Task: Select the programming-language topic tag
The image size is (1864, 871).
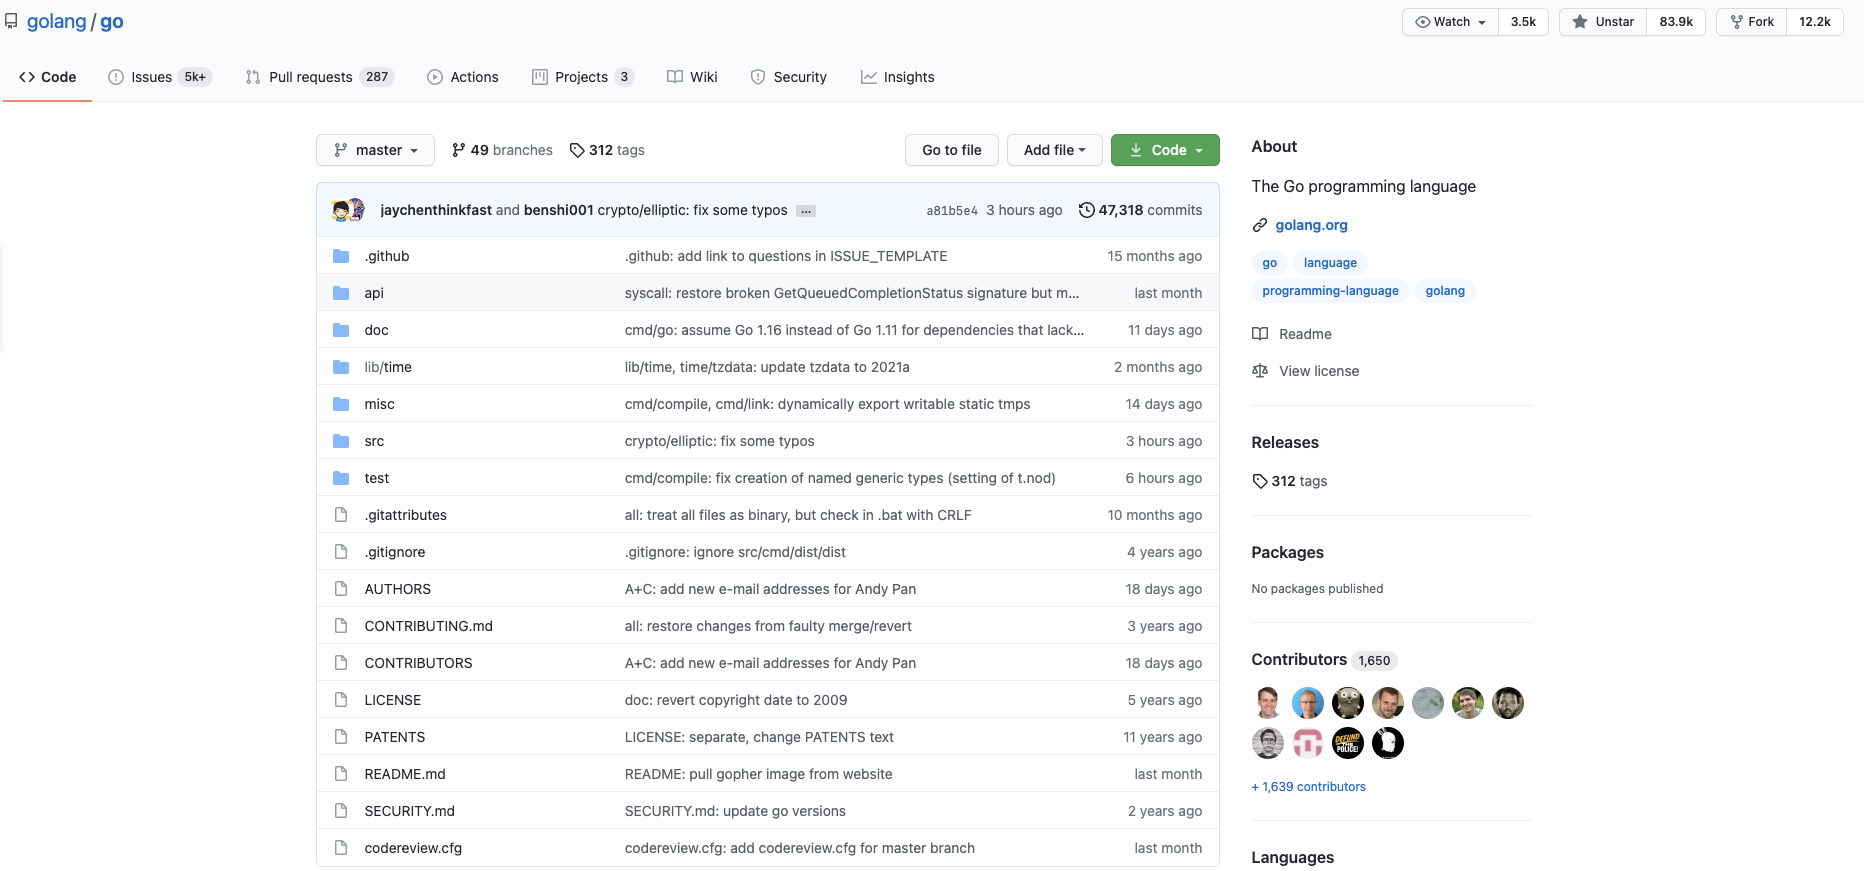Action: click(x=1330, y=291)
